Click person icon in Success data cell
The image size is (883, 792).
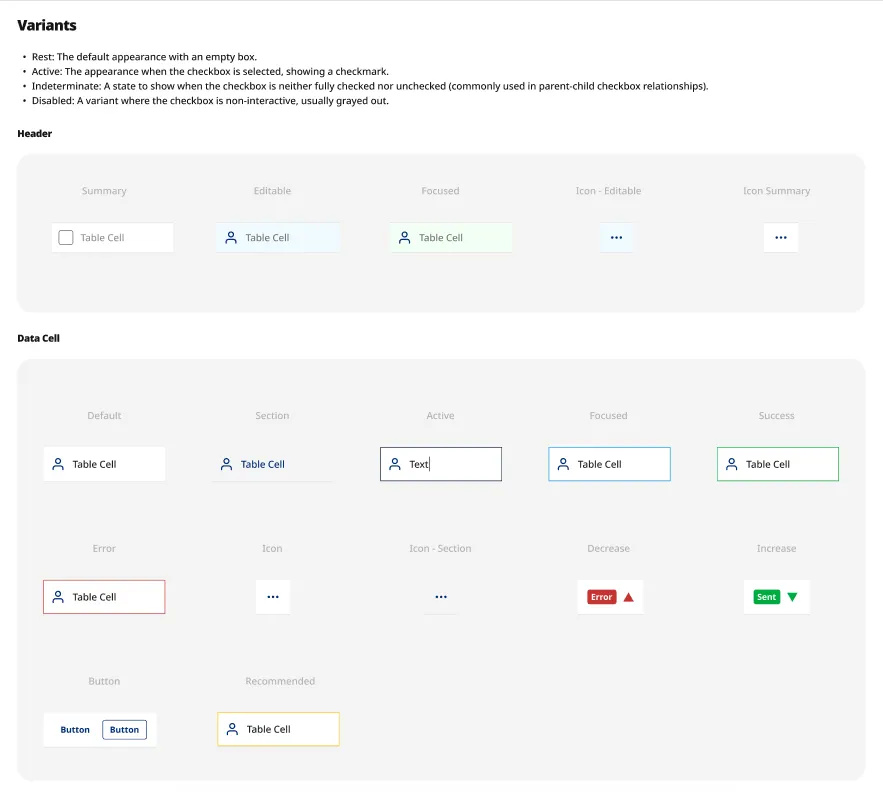pos(732,464)
